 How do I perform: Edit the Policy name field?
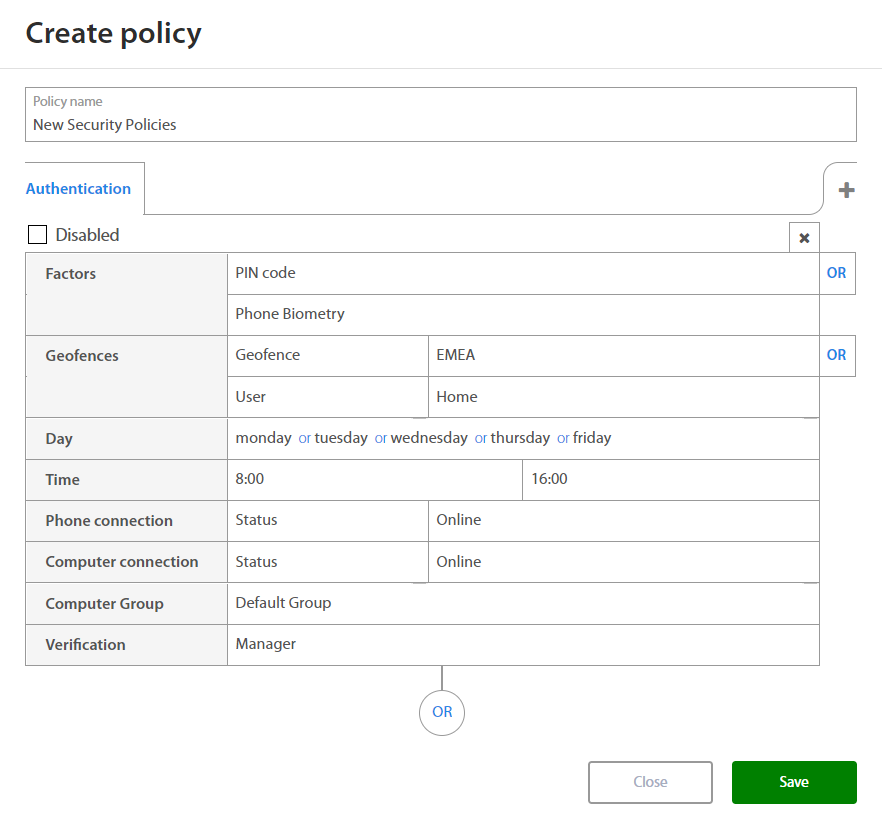tap(440, 125)
